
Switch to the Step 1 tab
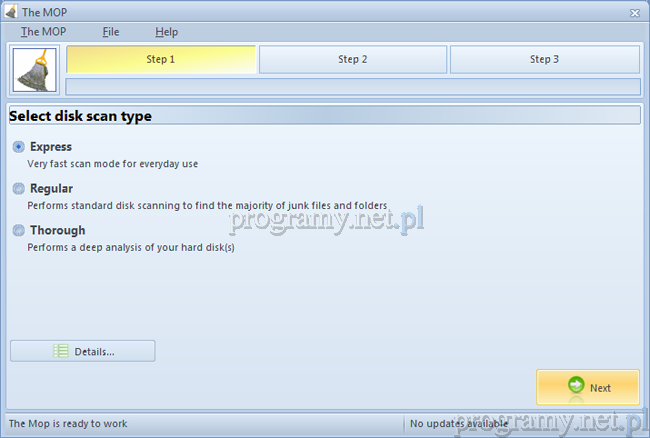click(161, 59)
